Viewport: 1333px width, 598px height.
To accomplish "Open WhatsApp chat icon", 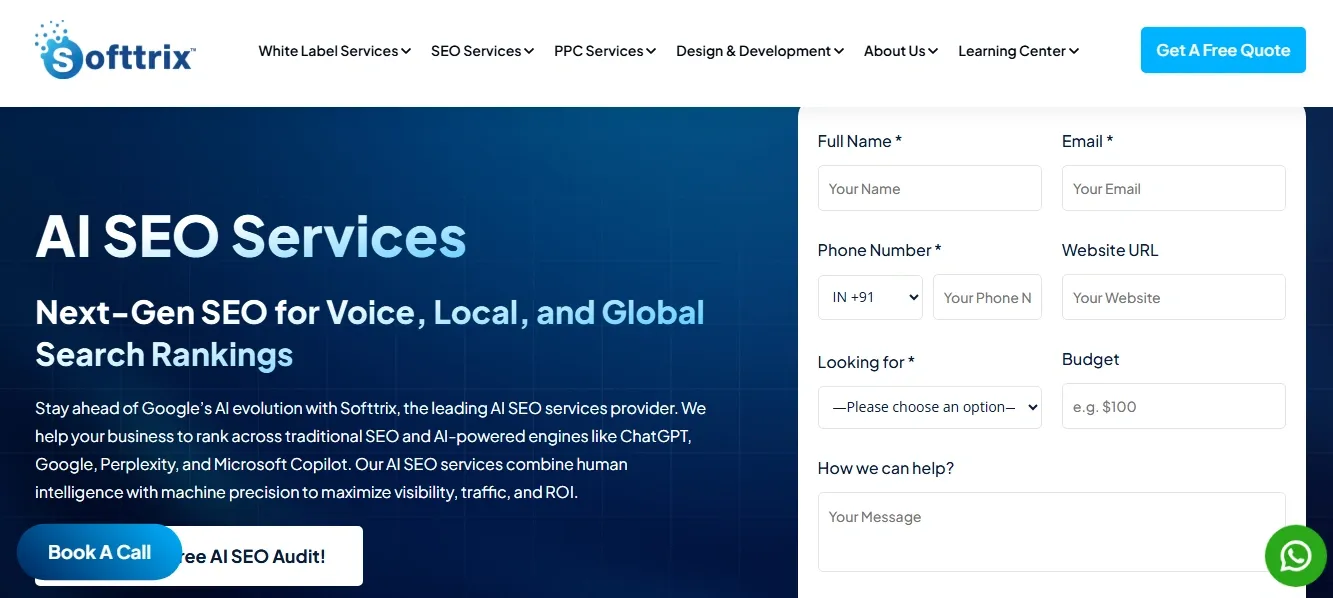I will tap(1295, 555).
